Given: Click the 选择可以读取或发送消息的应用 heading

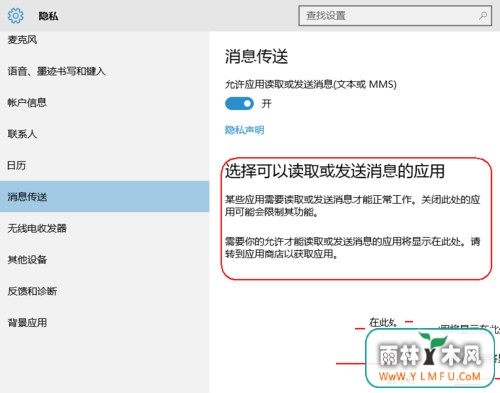Looking at the screenshot, I should pyautogui.click(x=335, y=171).
